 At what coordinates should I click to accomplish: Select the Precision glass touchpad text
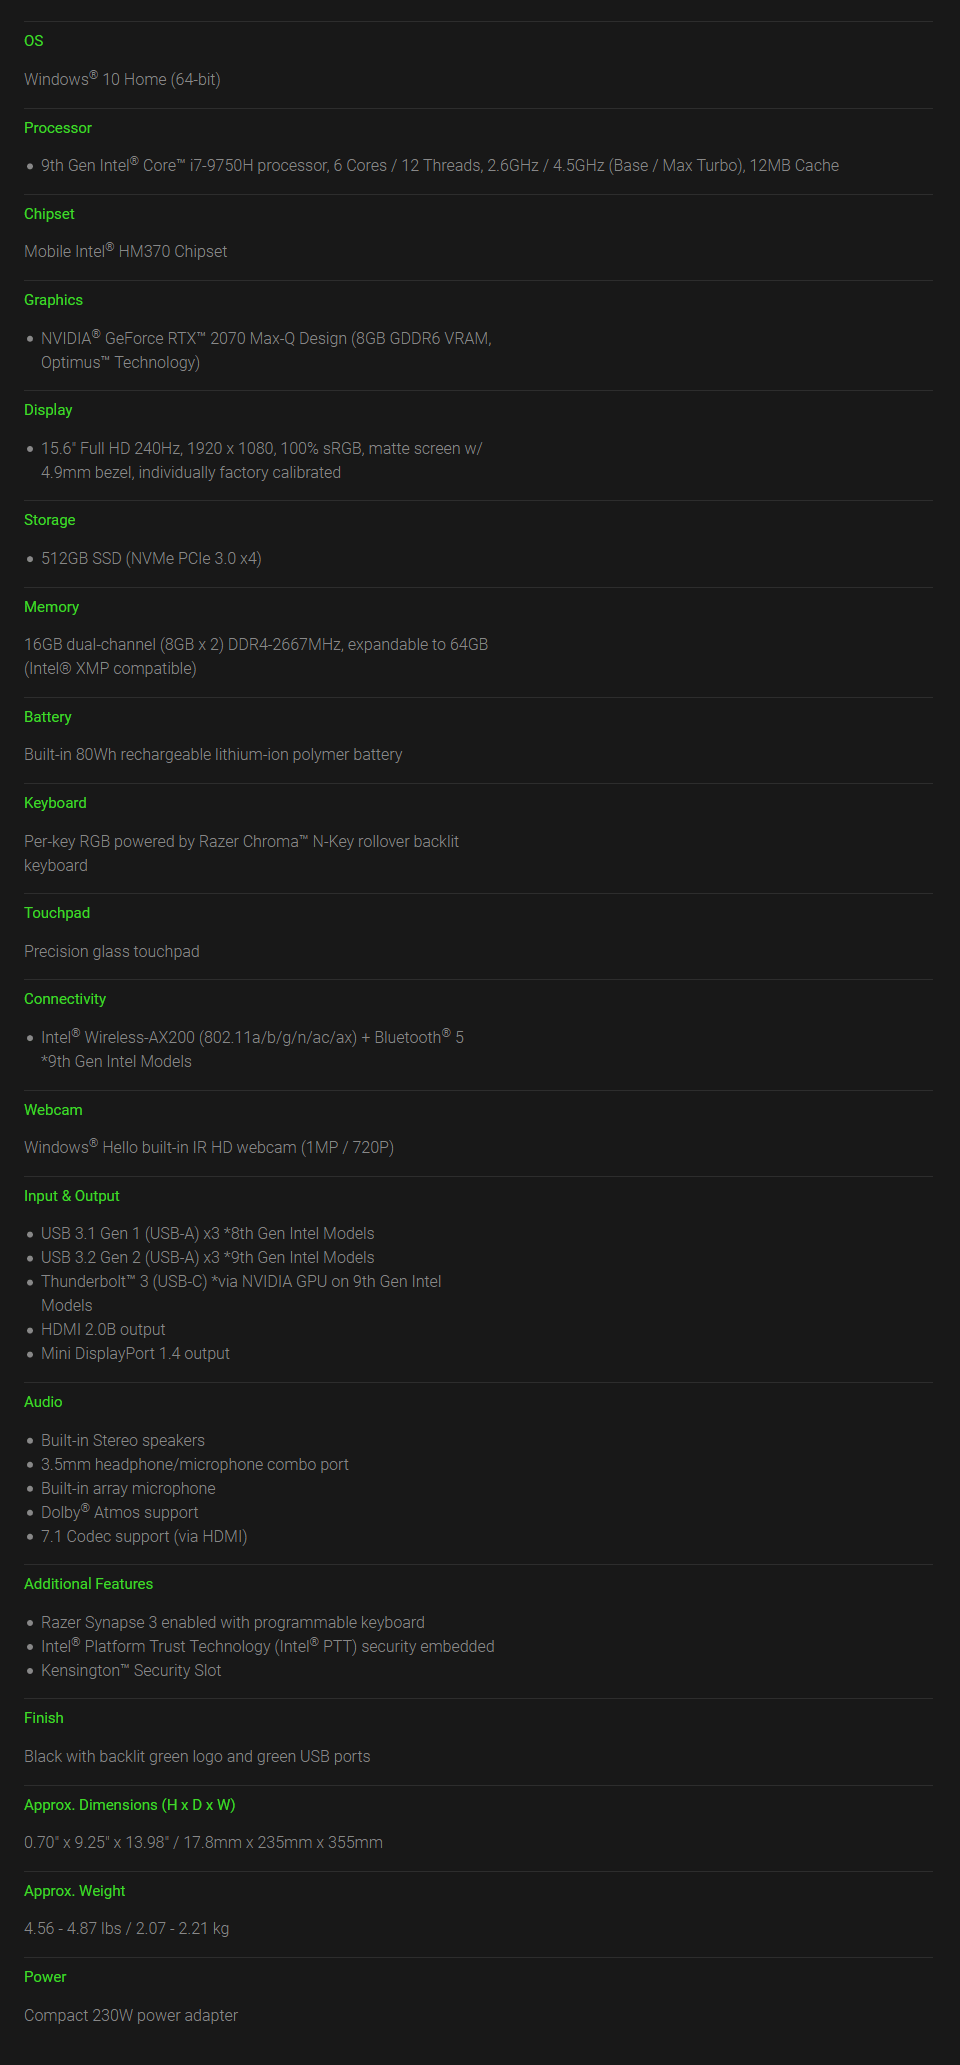pos(112,951)
